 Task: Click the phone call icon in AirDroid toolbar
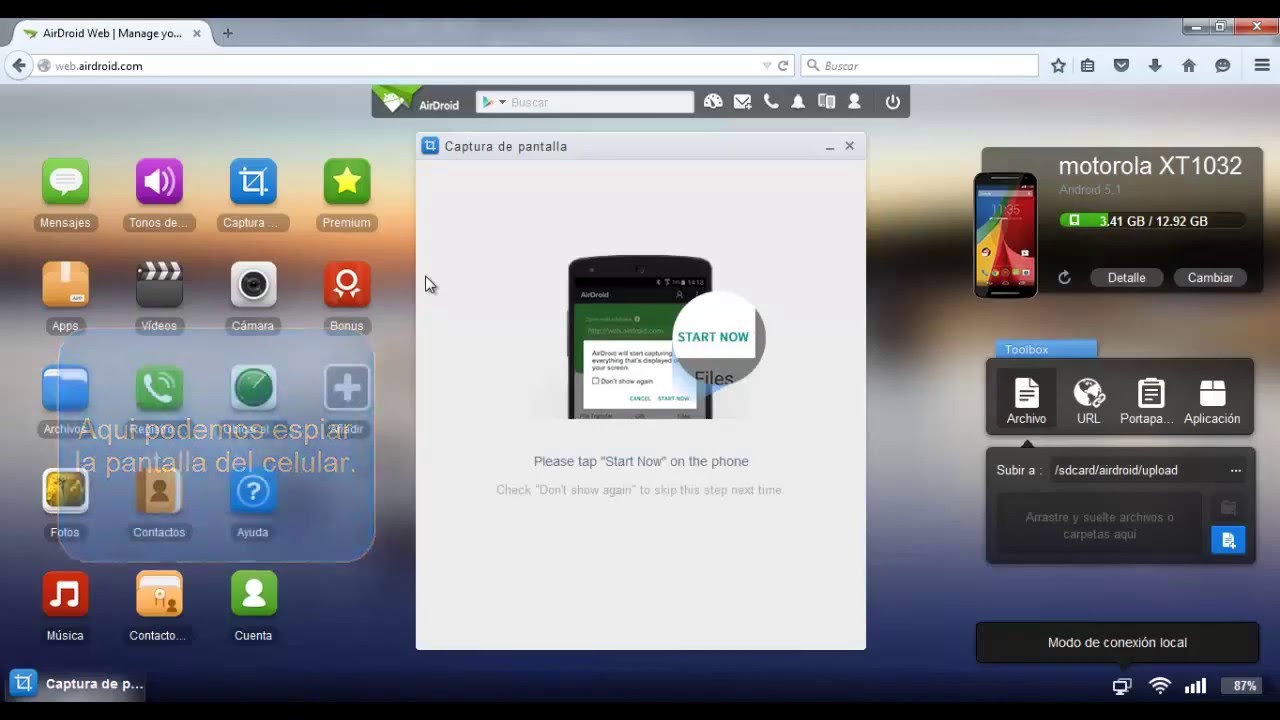pos(771,102)
